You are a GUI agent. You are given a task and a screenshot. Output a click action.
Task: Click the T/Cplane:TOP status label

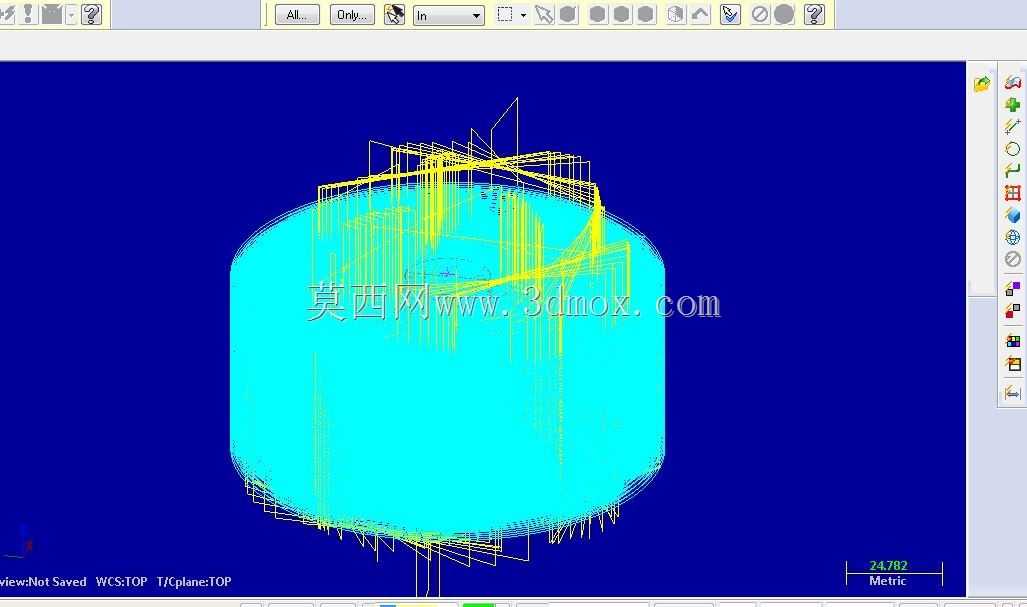point(194,581)
